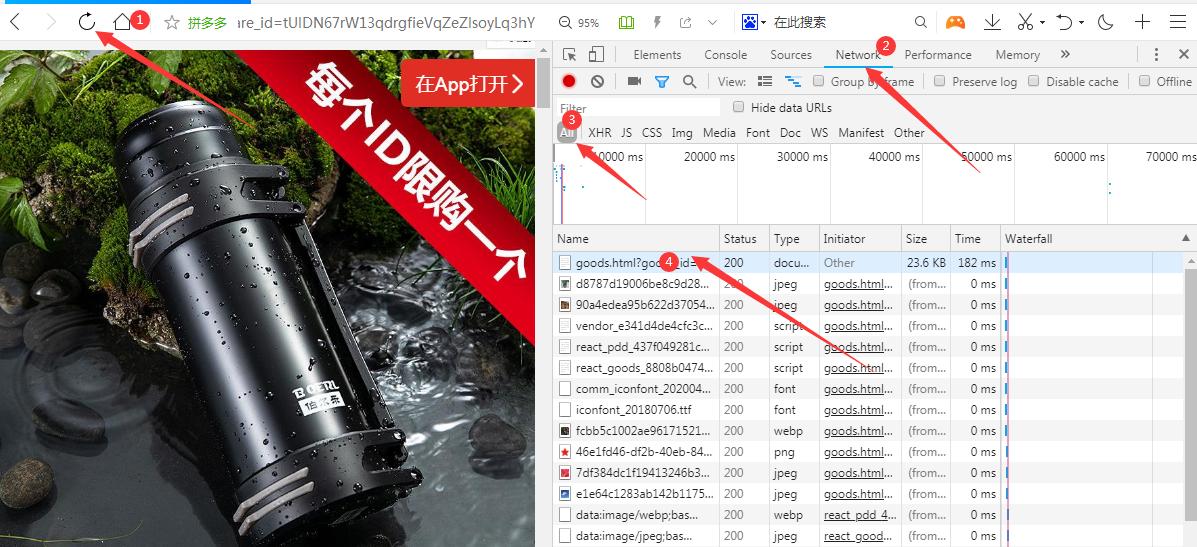Click the capture screenshots camera icon

(x=634, y=81)
